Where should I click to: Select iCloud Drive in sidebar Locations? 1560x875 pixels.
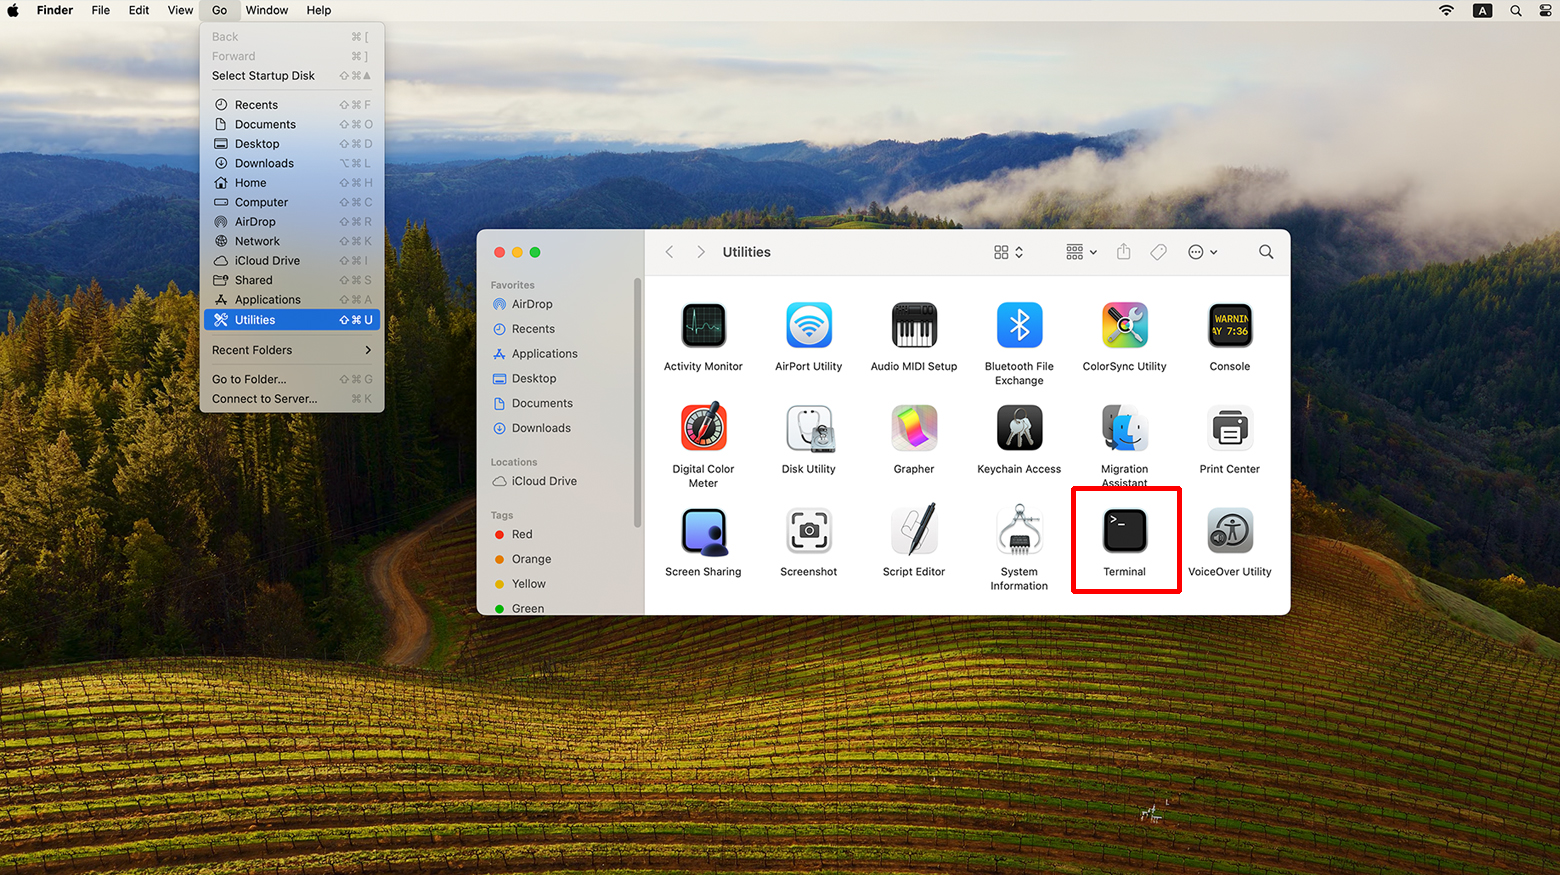click(x=543, y=481)
